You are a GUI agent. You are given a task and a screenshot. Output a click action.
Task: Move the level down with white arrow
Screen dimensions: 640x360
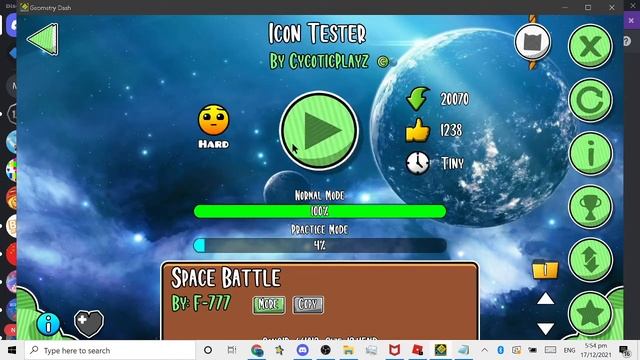click(545, 329)
